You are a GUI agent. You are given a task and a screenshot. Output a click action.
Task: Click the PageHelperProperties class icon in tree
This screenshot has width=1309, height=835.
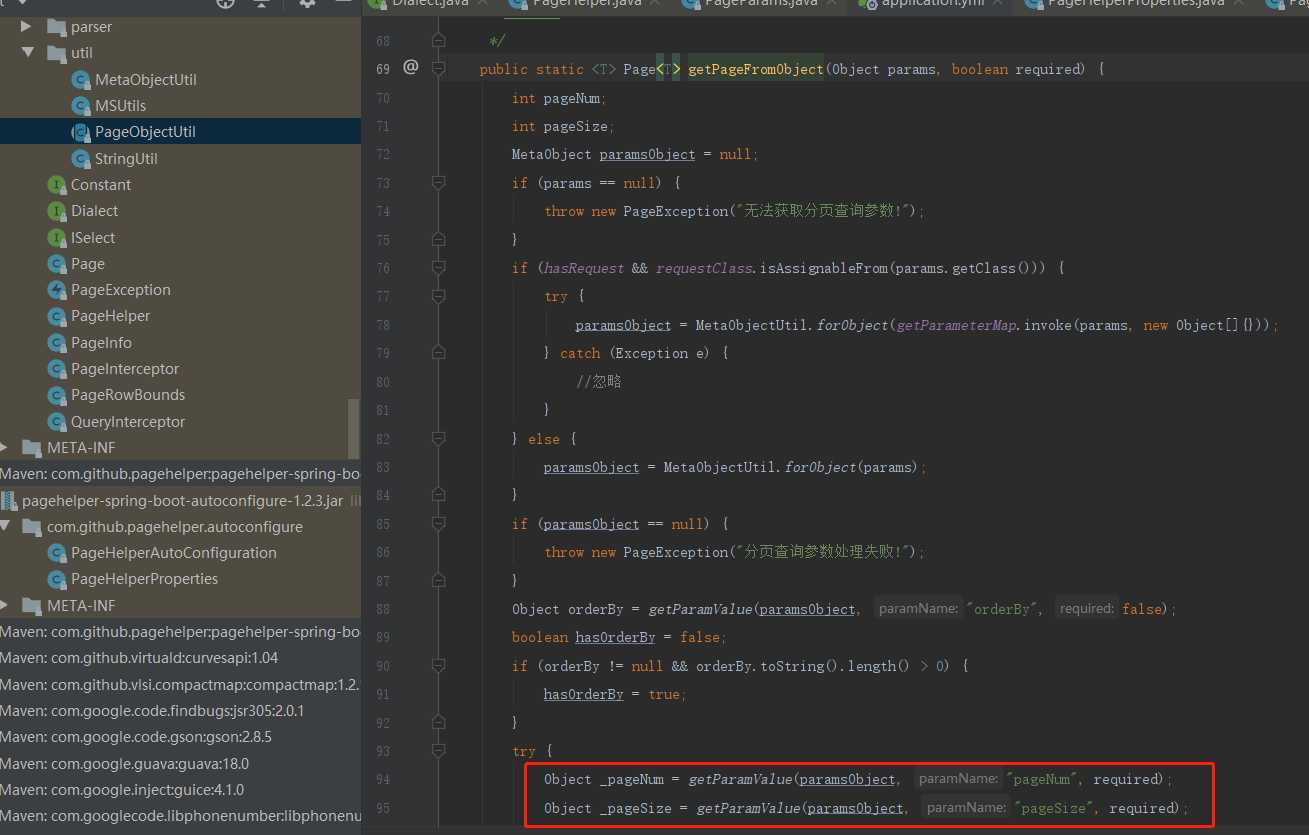[57, 579]
